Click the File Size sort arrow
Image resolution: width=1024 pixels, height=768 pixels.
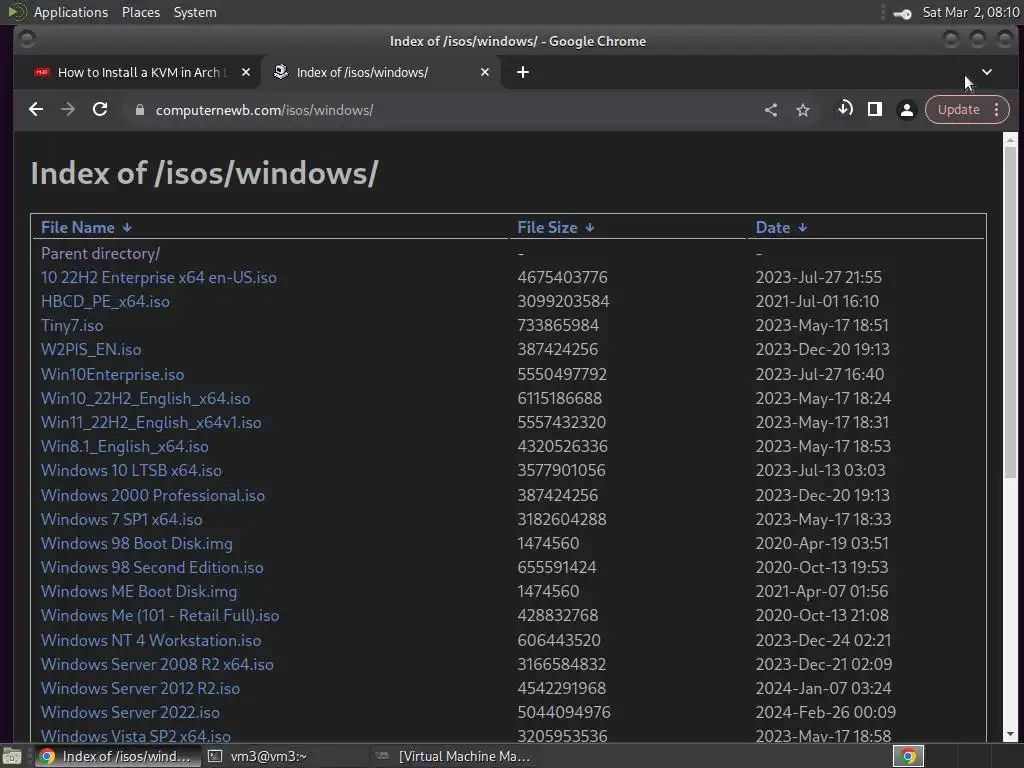point(590,227)
